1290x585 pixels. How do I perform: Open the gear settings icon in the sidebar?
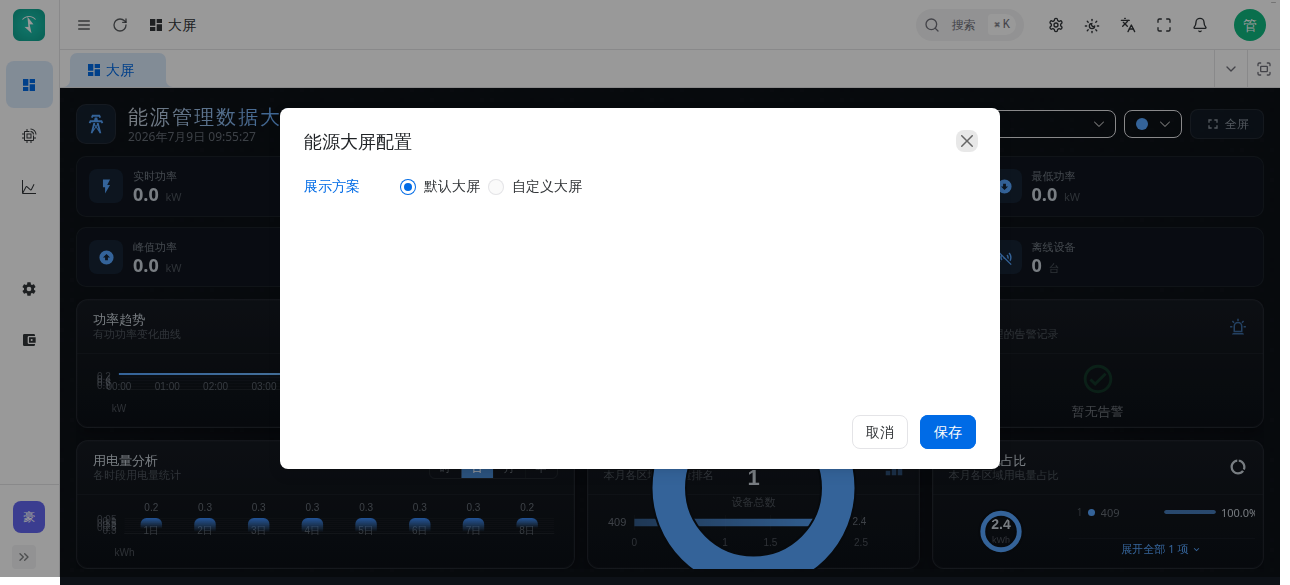[29, 289]
